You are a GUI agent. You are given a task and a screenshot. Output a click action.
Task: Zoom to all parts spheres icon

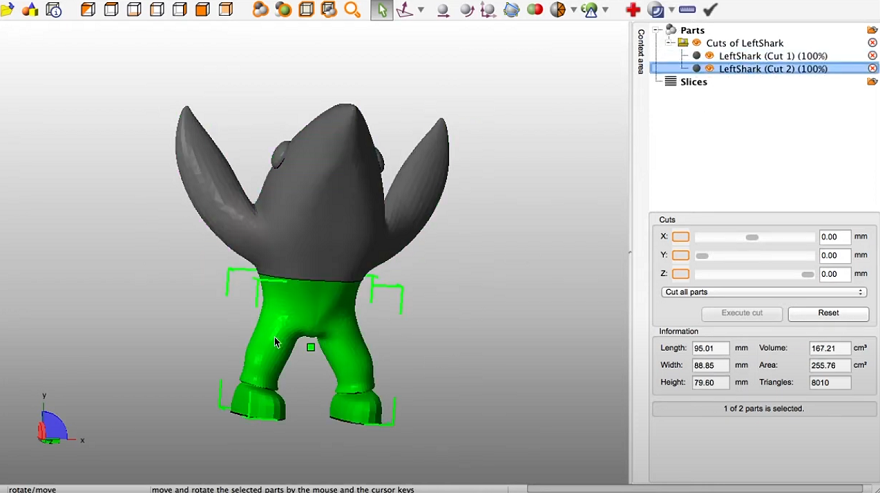tap(260, 10)
